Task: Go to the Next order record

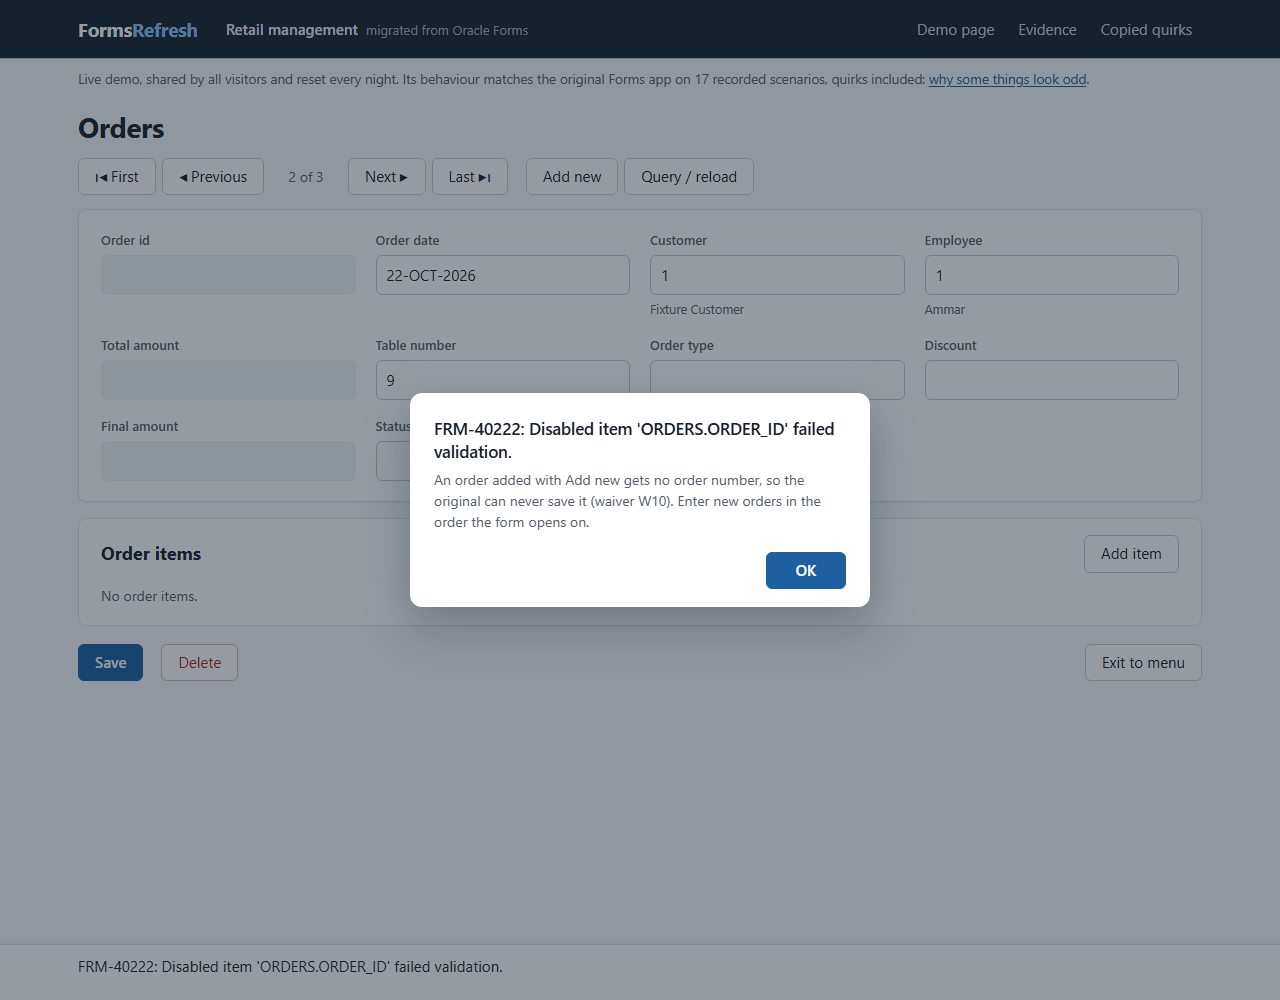Action: point(387,177)
